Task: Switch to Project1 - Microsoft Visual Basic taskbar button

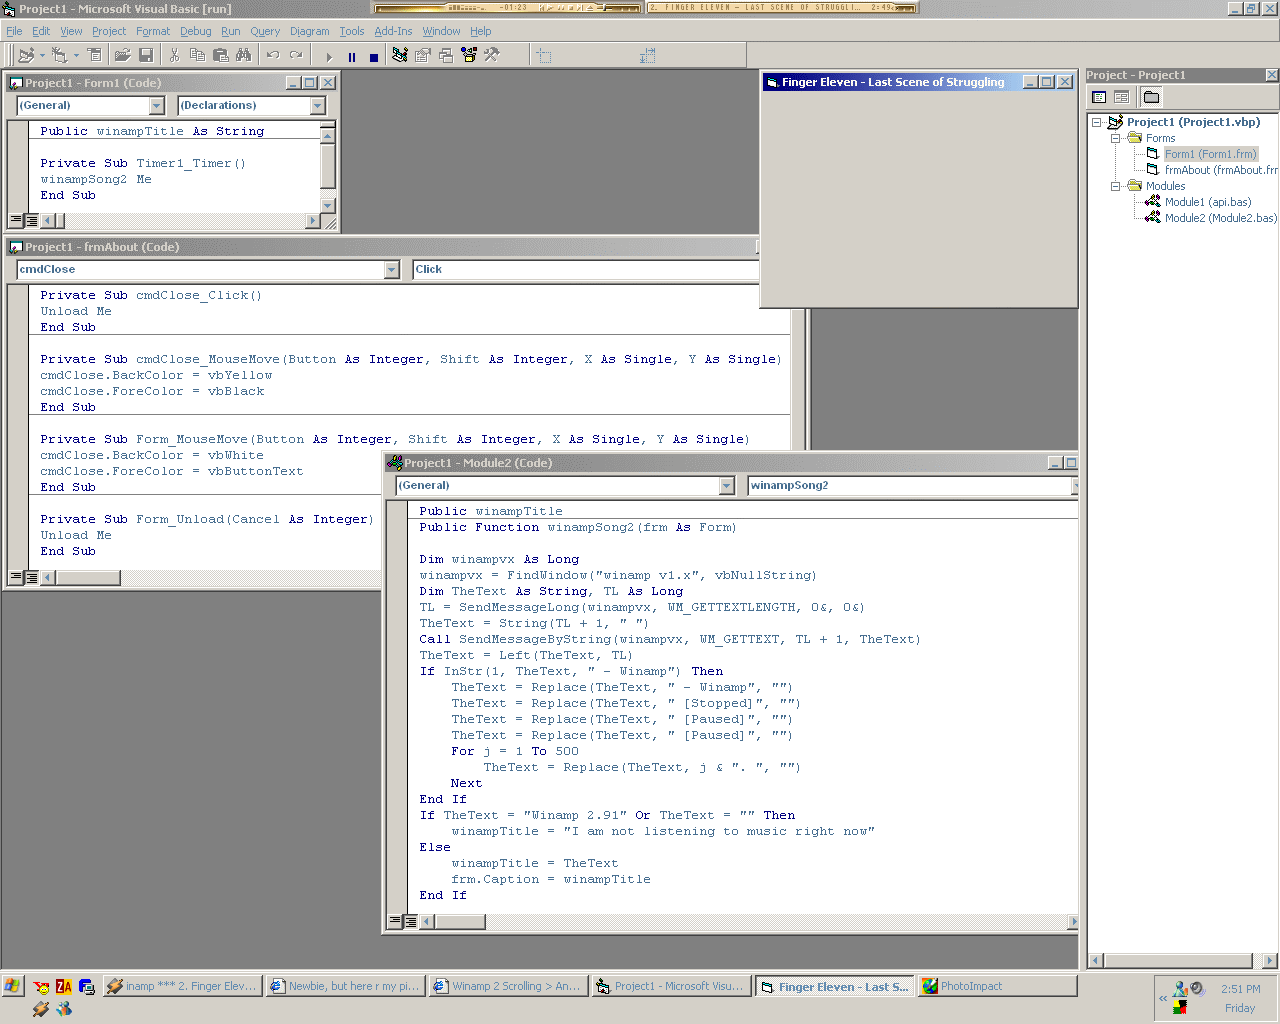Action: 670,986
